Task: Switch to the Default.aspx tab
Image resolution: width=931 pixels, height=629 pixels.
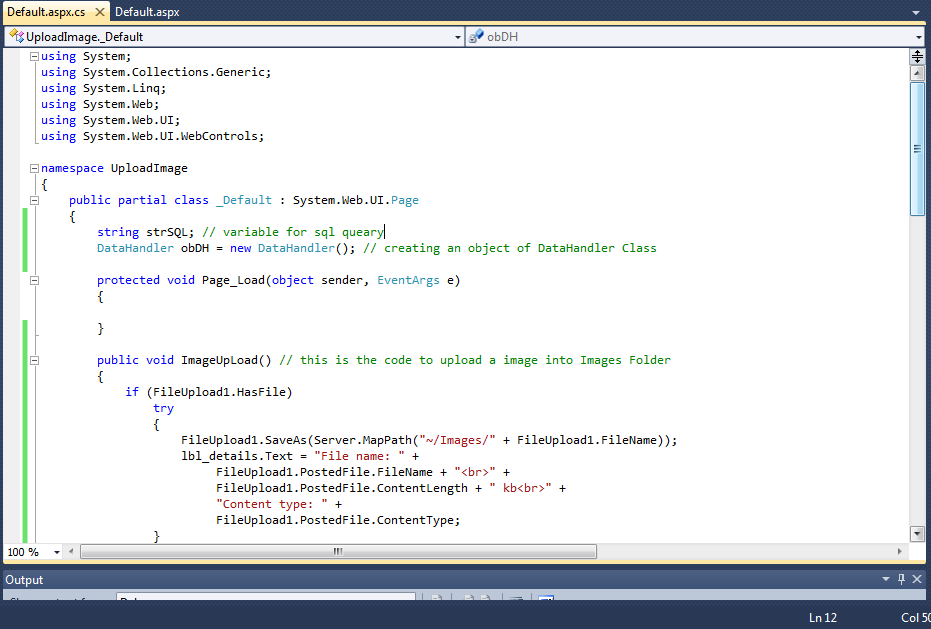Action: click(147, 12)
